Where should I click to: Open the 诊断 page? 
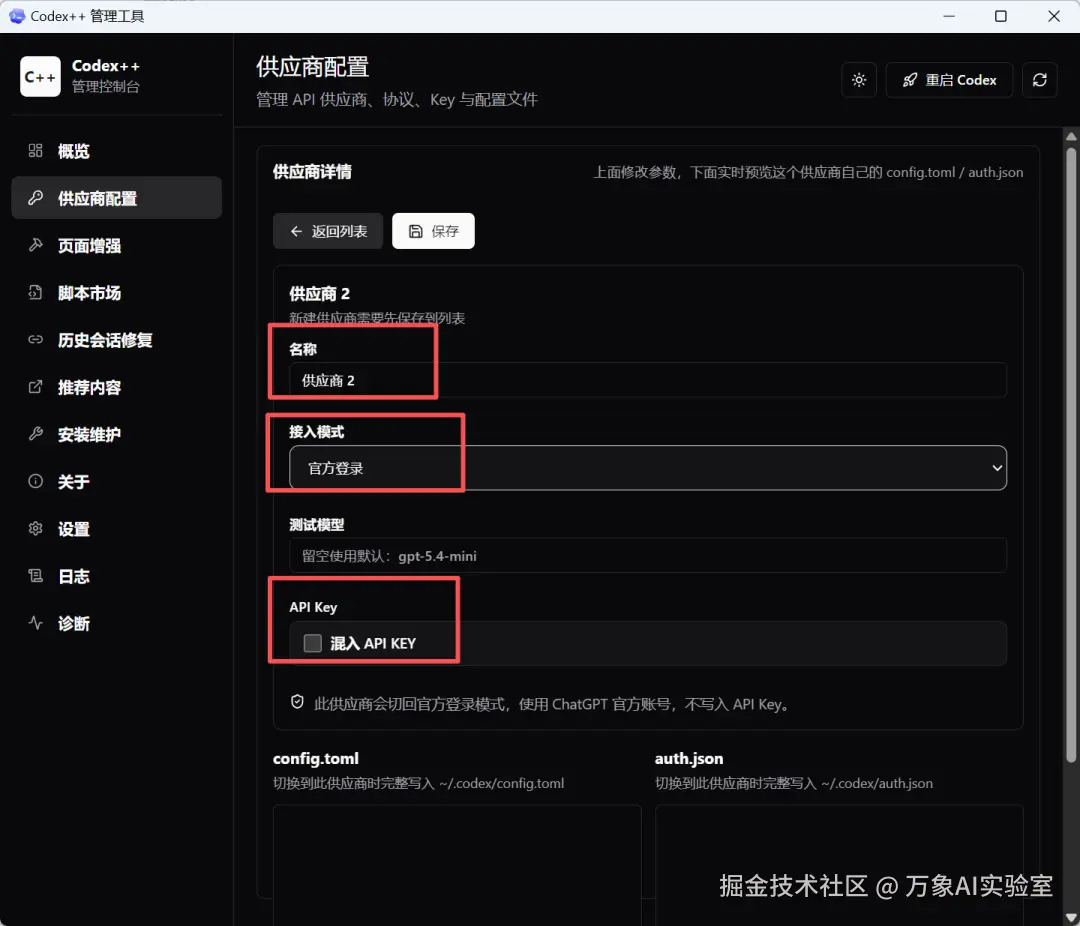116,623
